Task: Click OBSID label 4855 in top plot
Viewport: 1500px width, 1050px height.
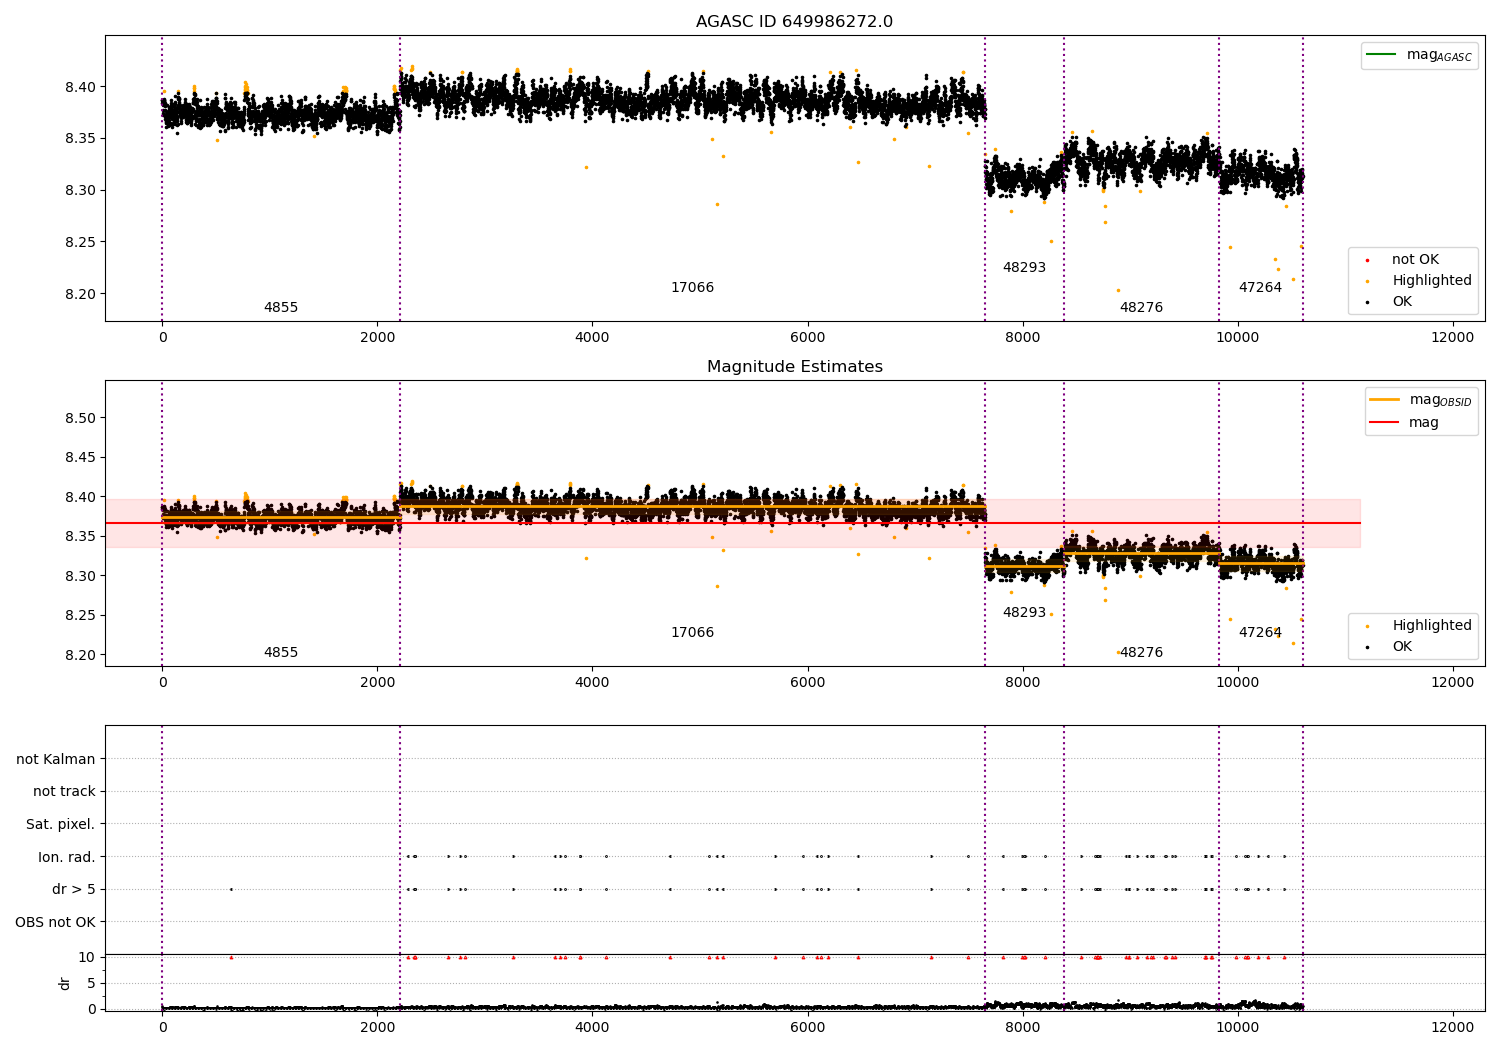Action: [x=281, y=308]
